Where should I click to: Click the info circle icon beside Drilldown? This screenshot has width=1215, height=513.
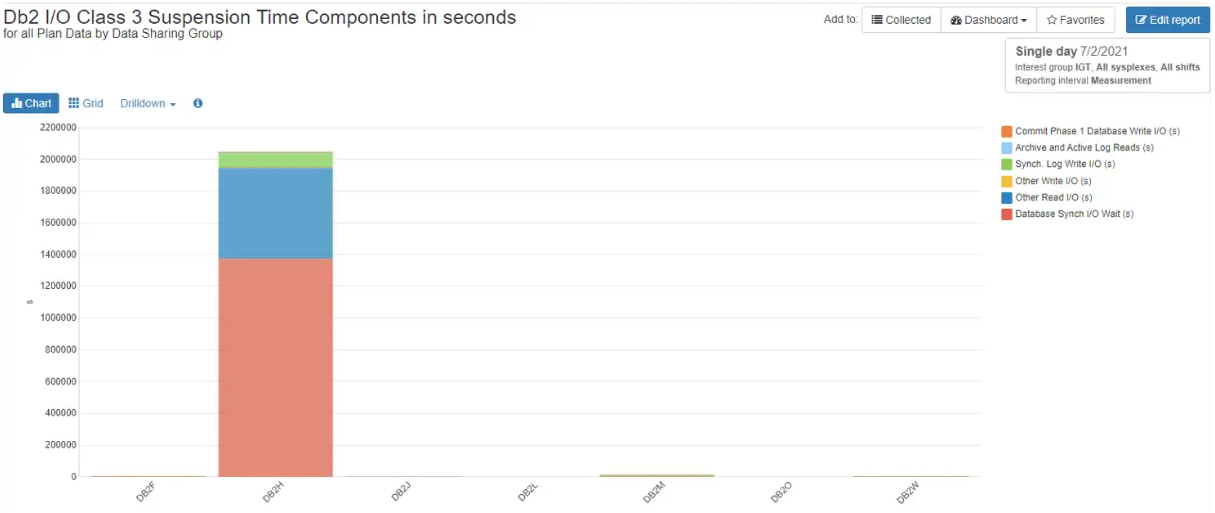[x=198, y=103]
